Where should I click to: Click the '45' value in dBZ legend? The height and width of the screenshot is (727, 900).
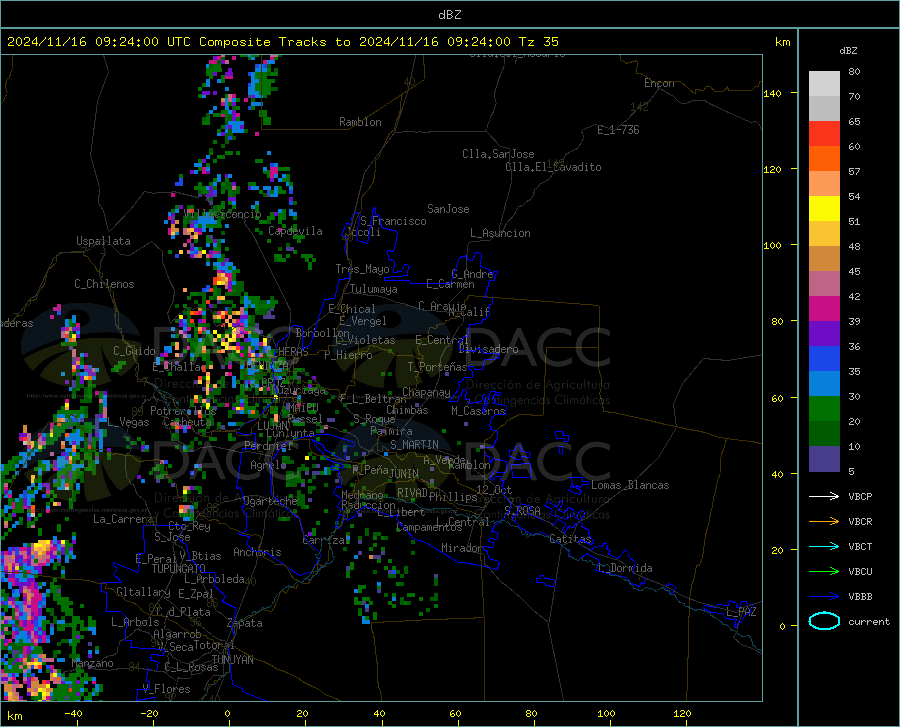(854, 271)
